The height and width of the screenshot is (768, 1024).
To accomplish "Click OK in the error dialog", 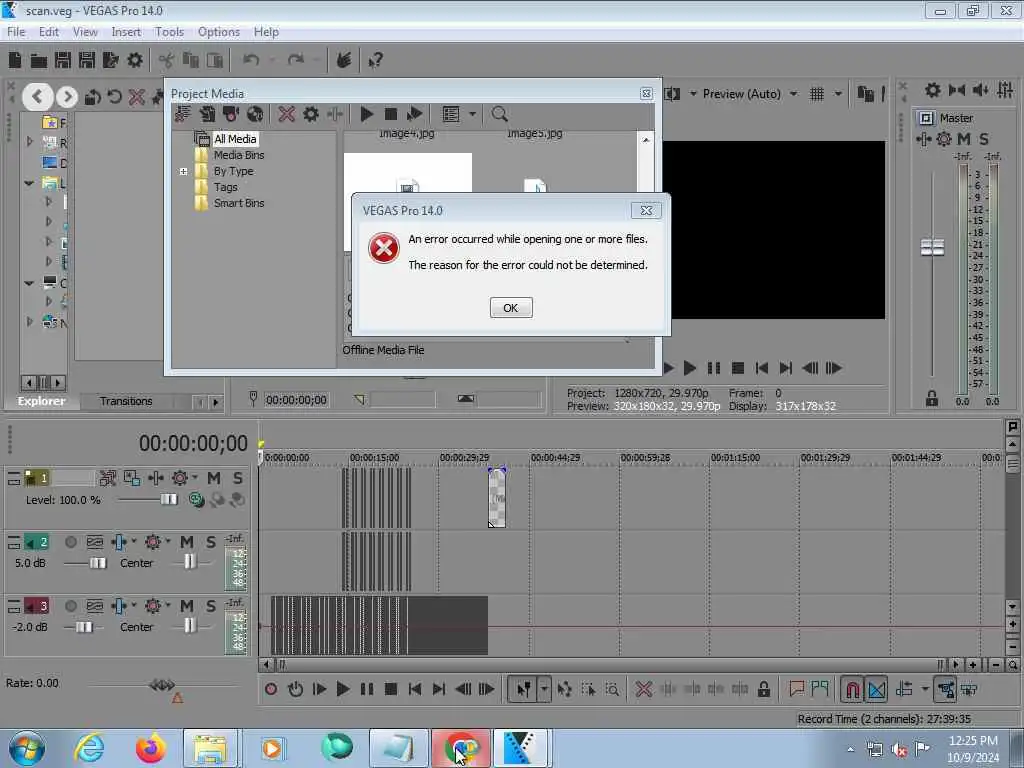I will pos(511,308).
